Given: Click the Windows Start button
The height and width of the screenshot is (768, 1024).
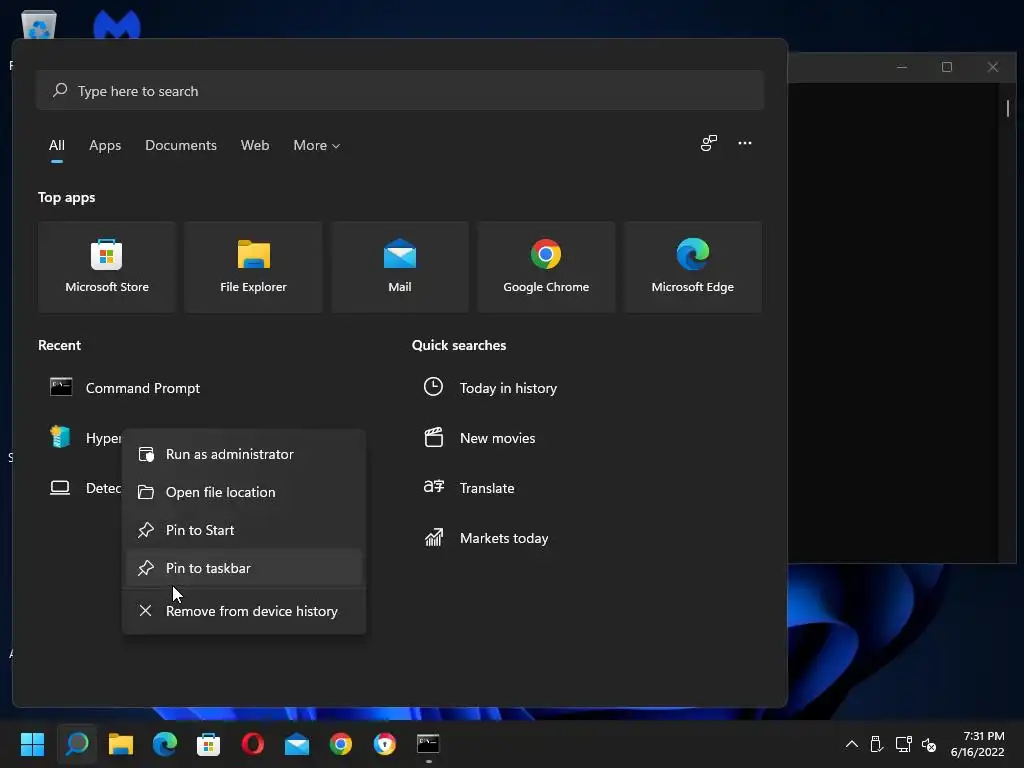Looking at the screenshot, I should pyautogui.click(x=32, y=744).
